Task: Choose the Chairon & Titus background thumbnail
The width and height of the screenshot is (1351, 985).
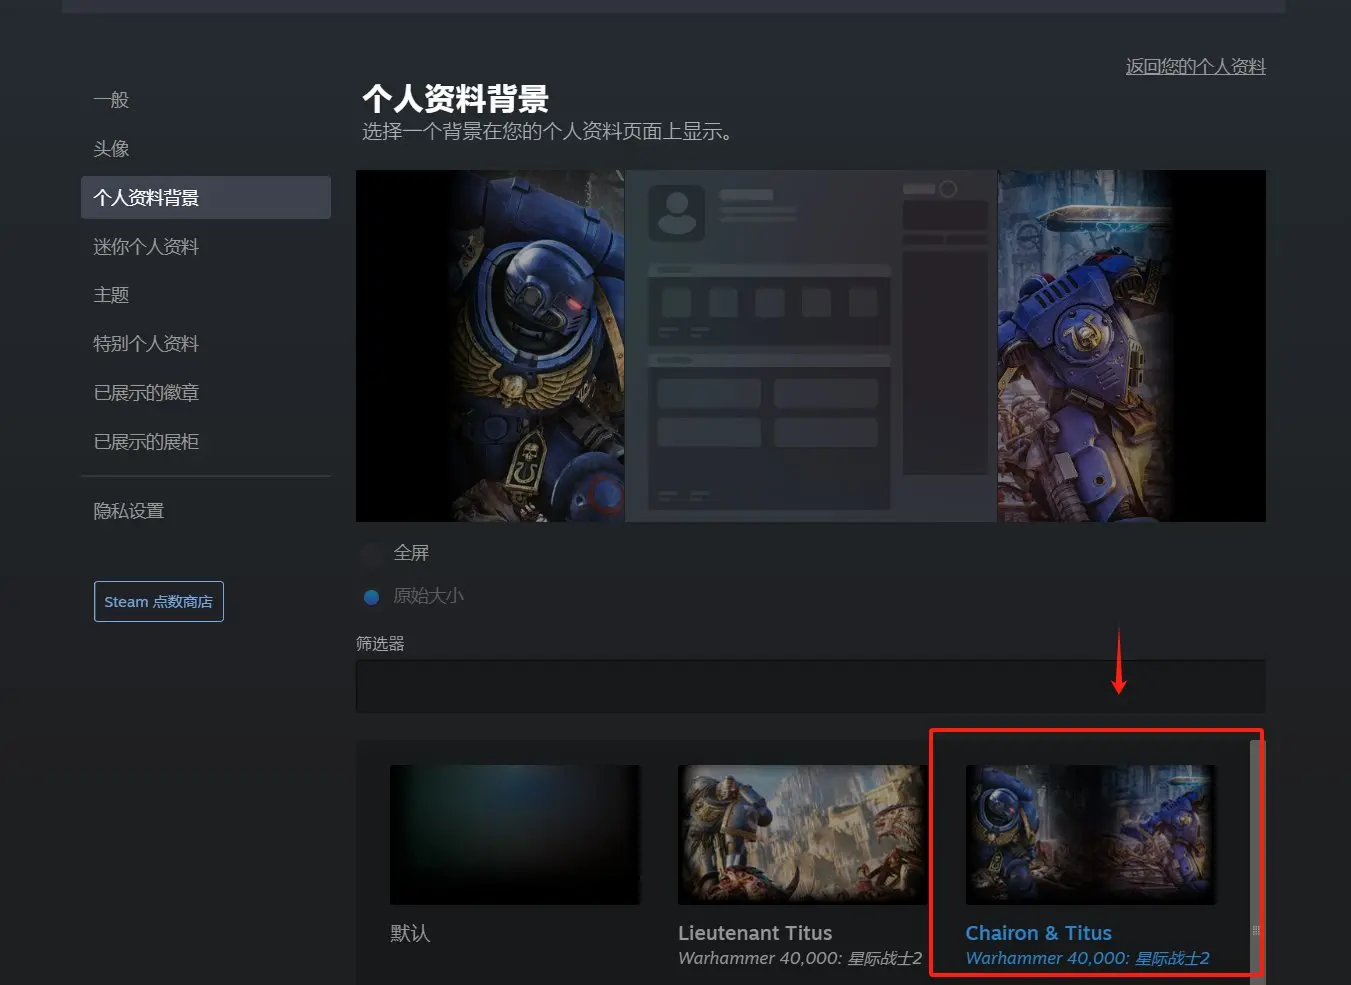Action: click(x=1091, y=835)
